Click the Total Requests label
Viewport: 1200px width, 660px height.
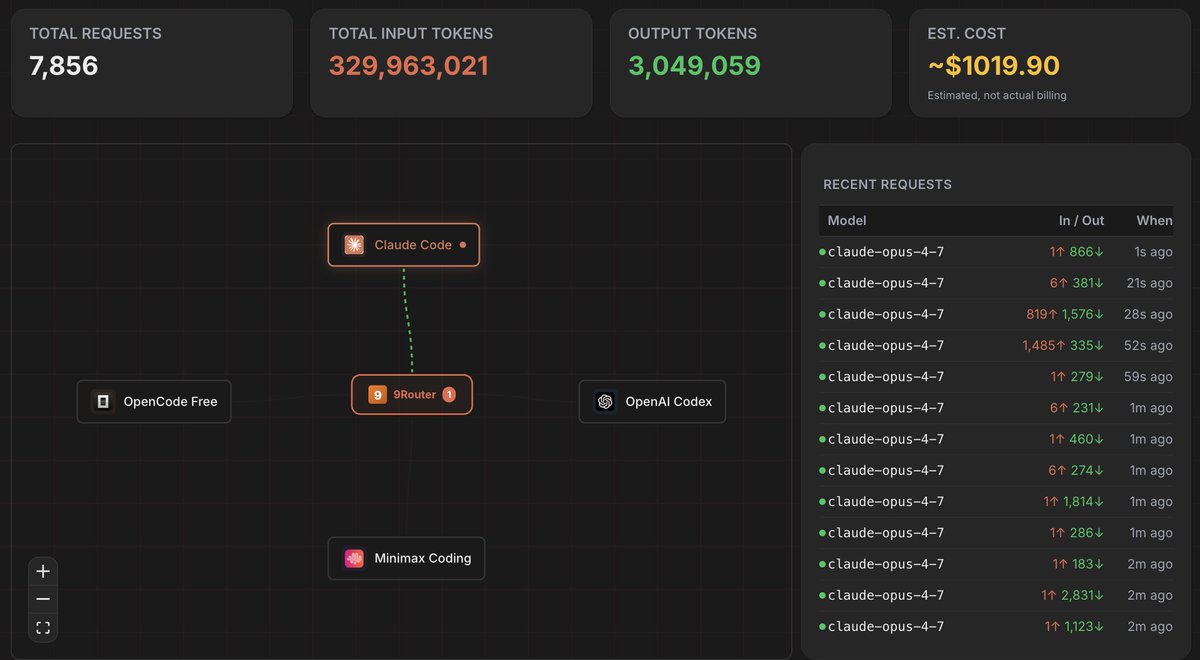[95, 34]
